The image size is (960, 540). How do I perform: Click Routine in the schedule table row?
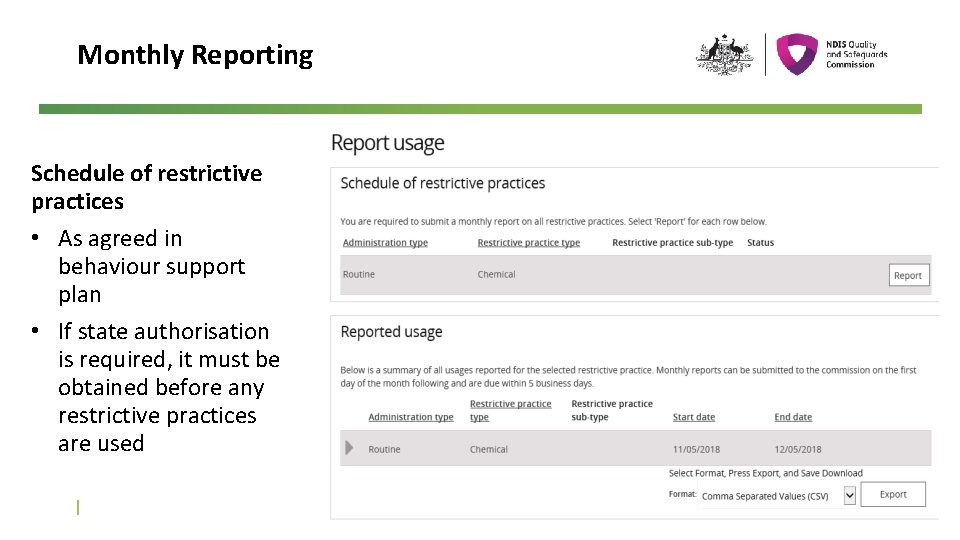tap(359, 274)
